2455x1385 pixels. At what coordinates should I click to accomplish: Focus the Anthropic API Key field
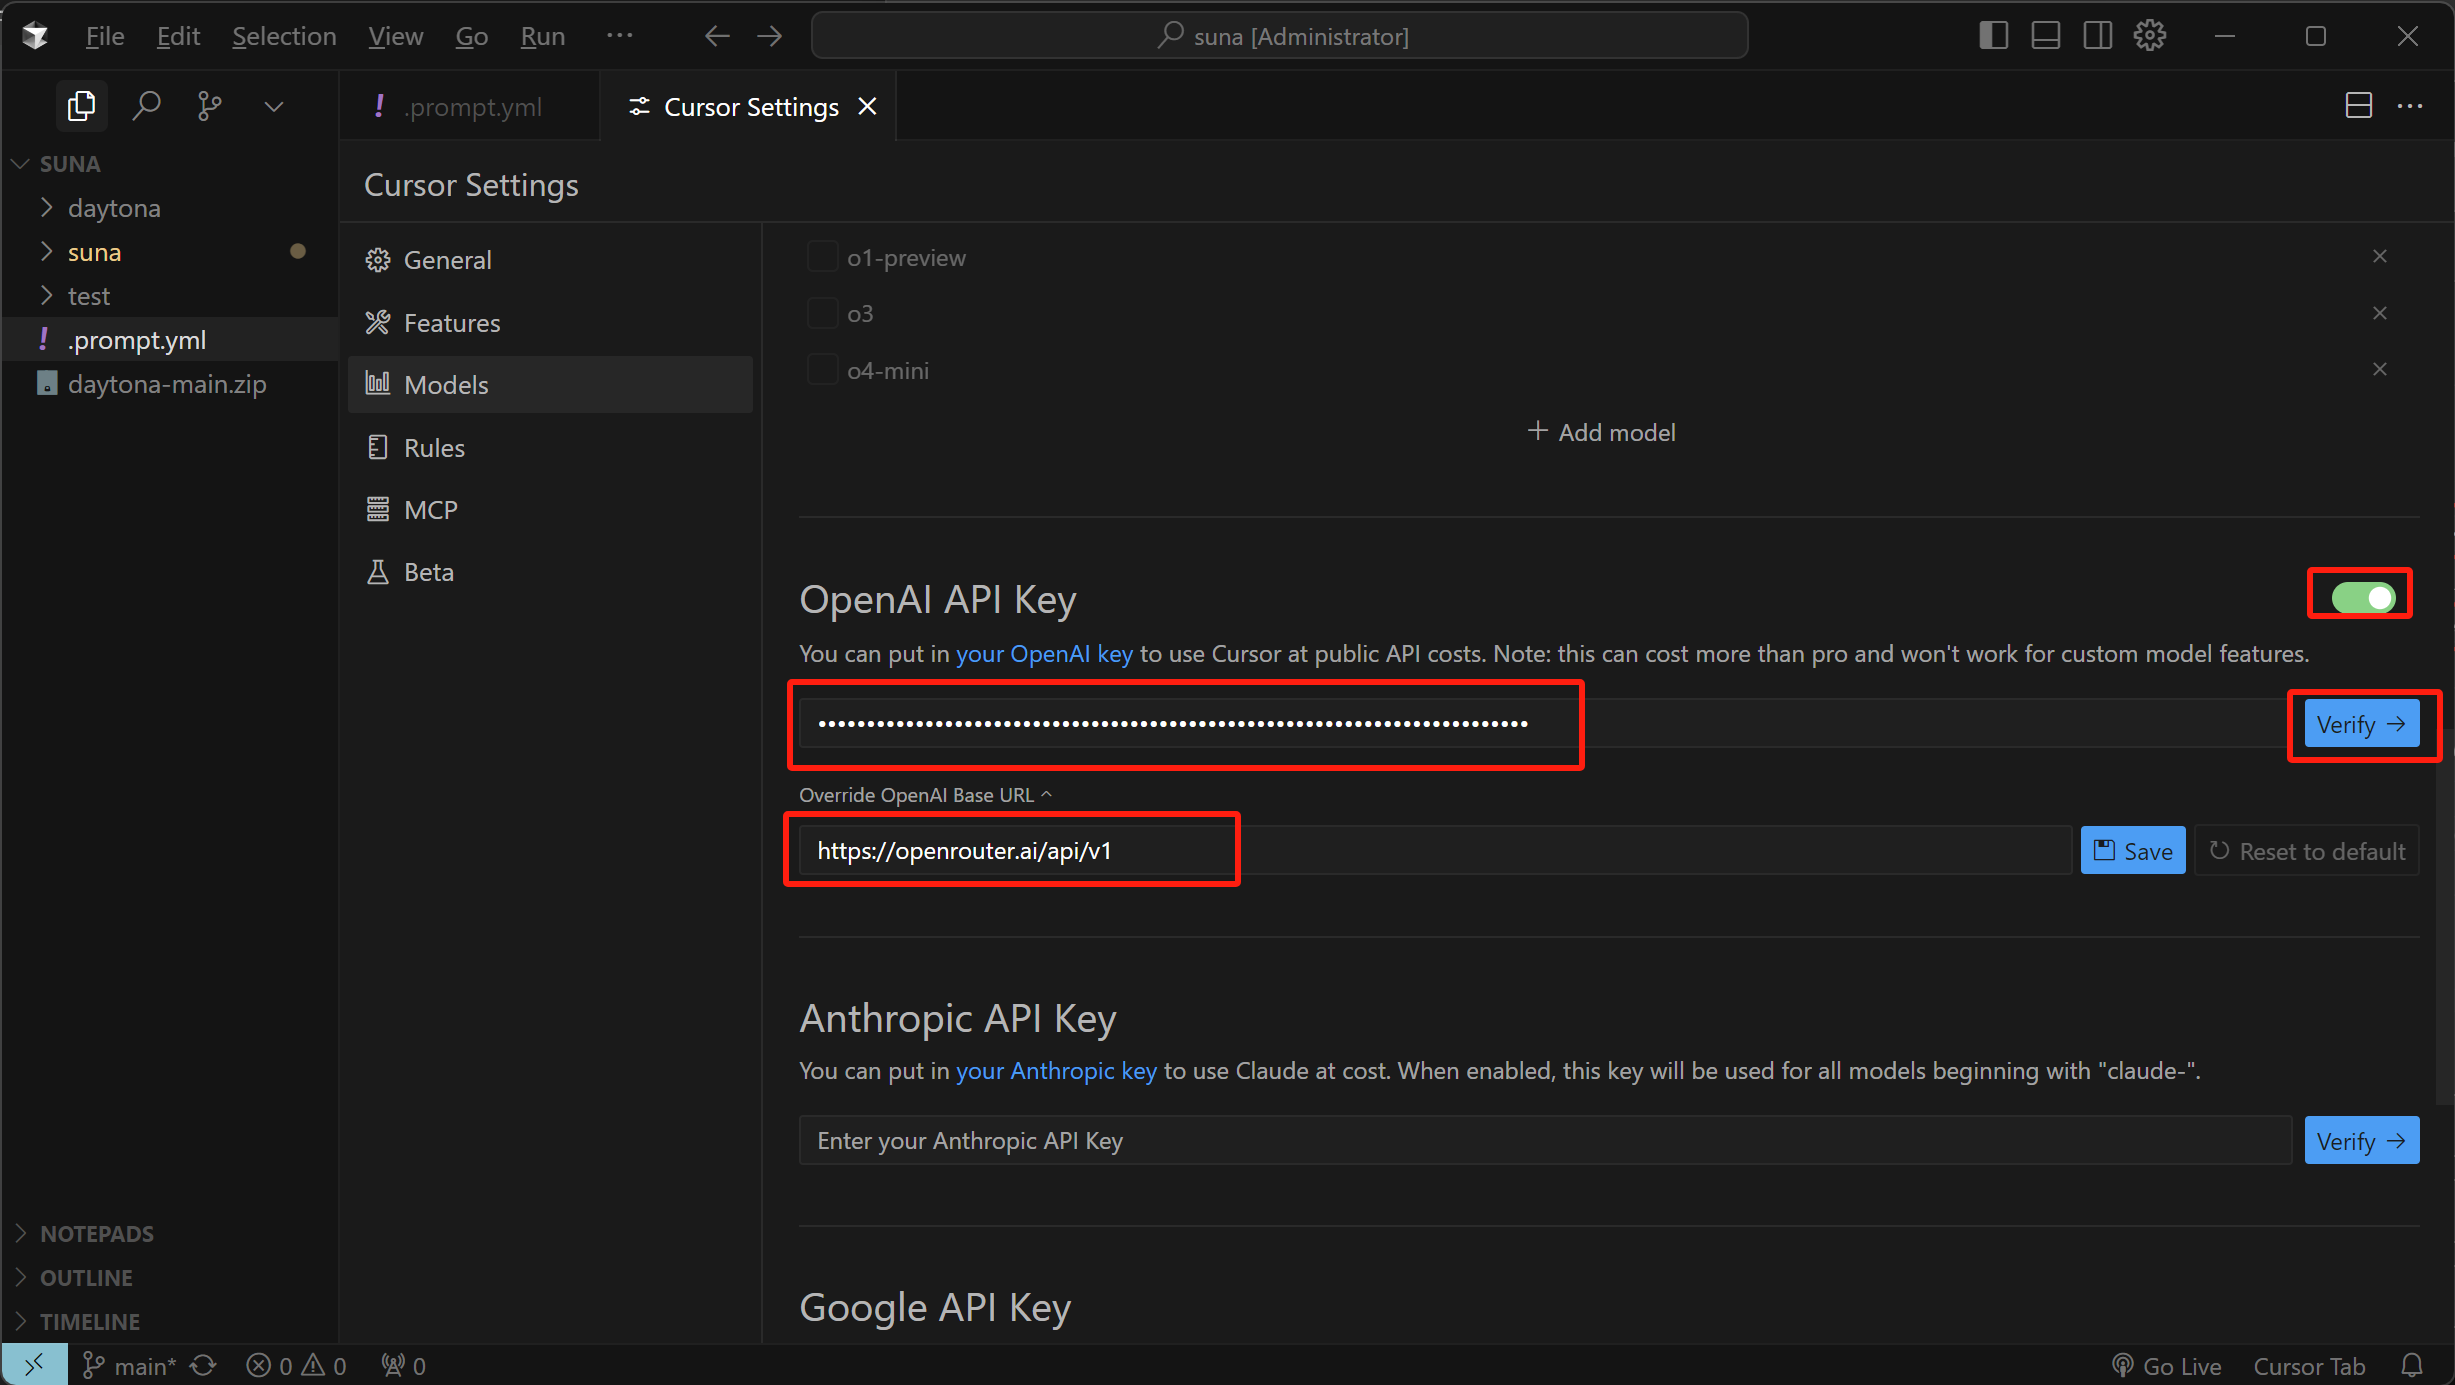coord(1545,1141)
